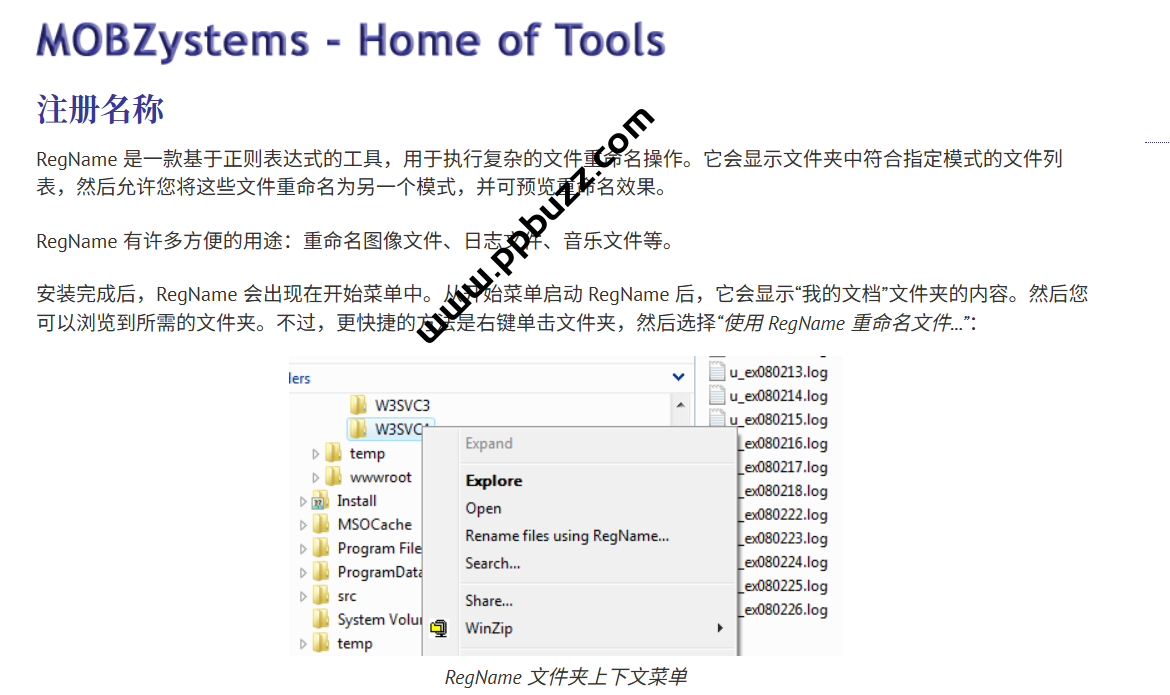Click the u_ex080213.log file icon
The height and width of the screenshot is (695, 1170).
[717, 372]
